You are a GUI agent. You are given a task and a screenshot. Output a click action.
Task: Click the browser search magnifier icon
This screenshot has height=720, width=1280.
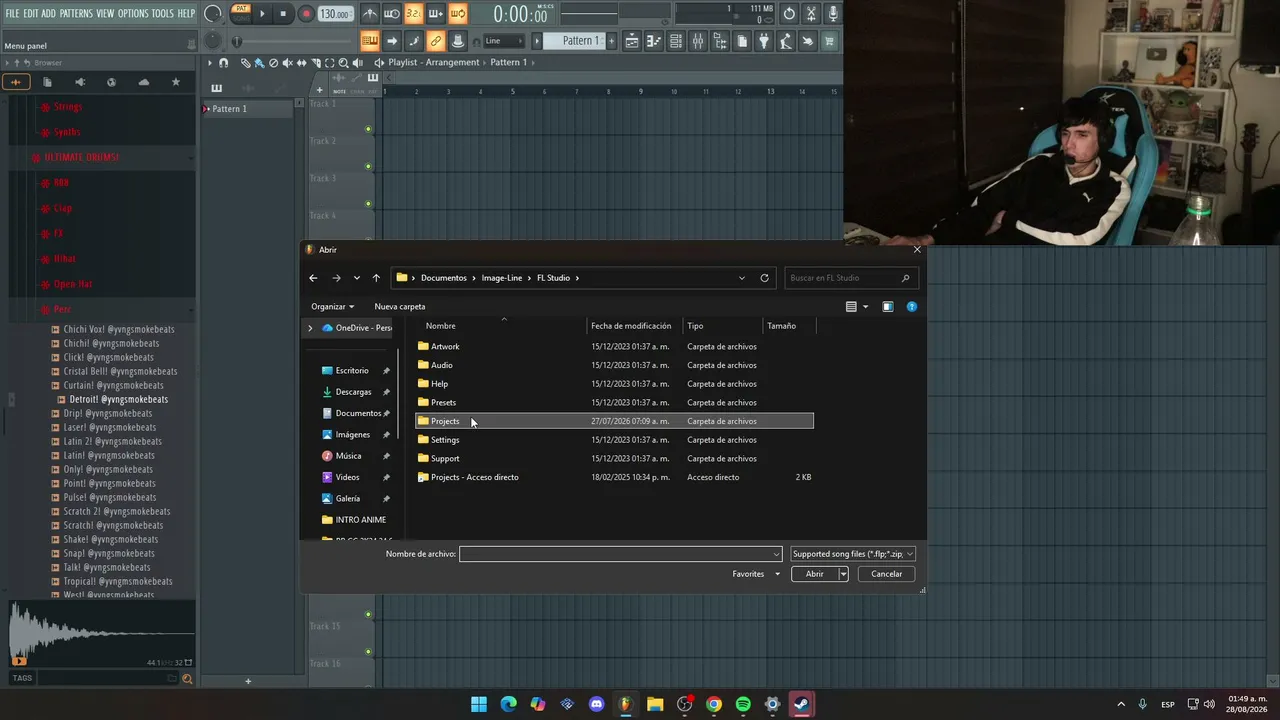tap(187, 679)
